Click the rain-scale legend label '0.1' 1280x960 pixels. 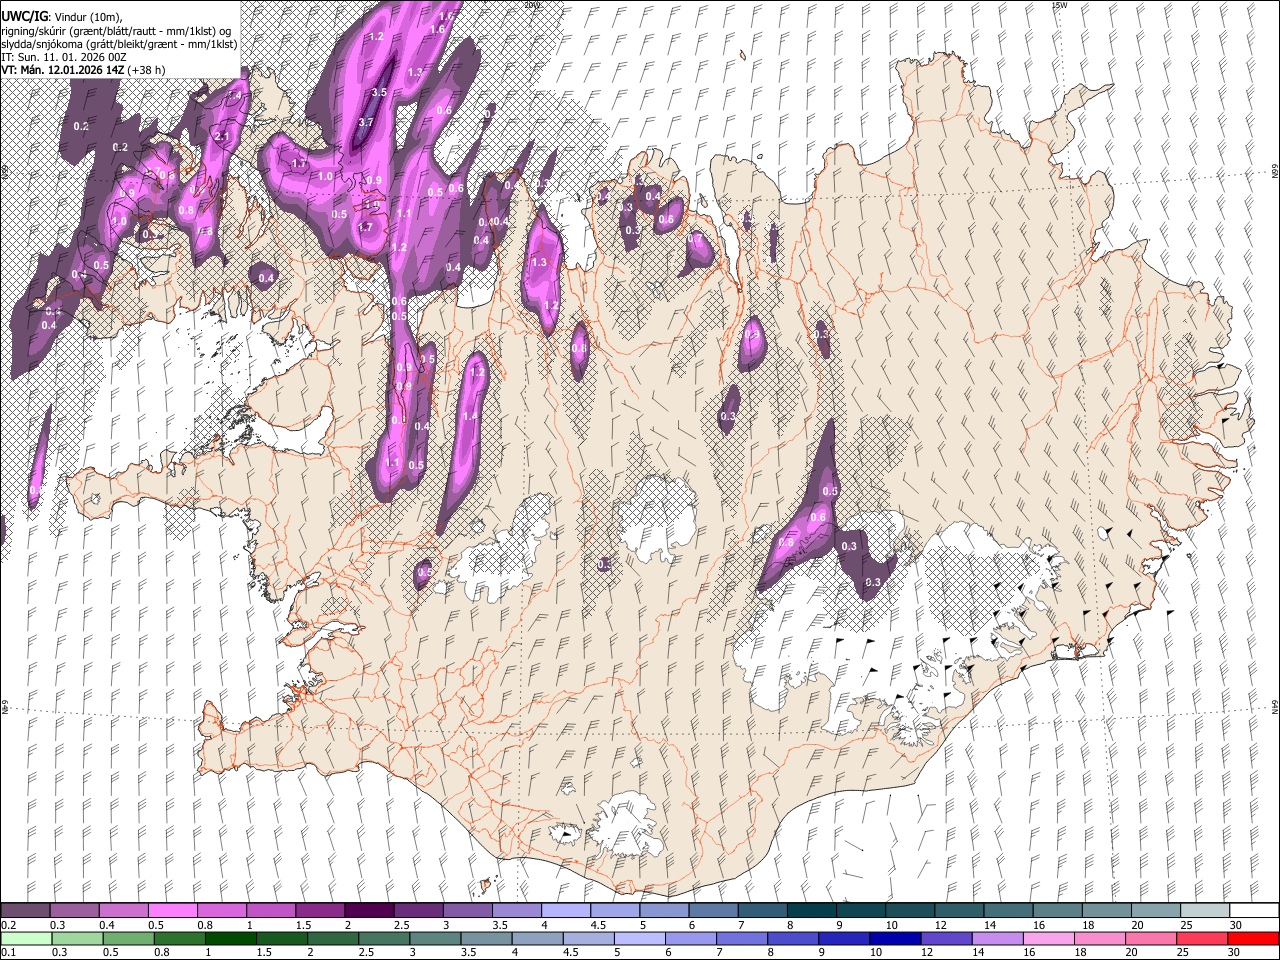[8, 953]
